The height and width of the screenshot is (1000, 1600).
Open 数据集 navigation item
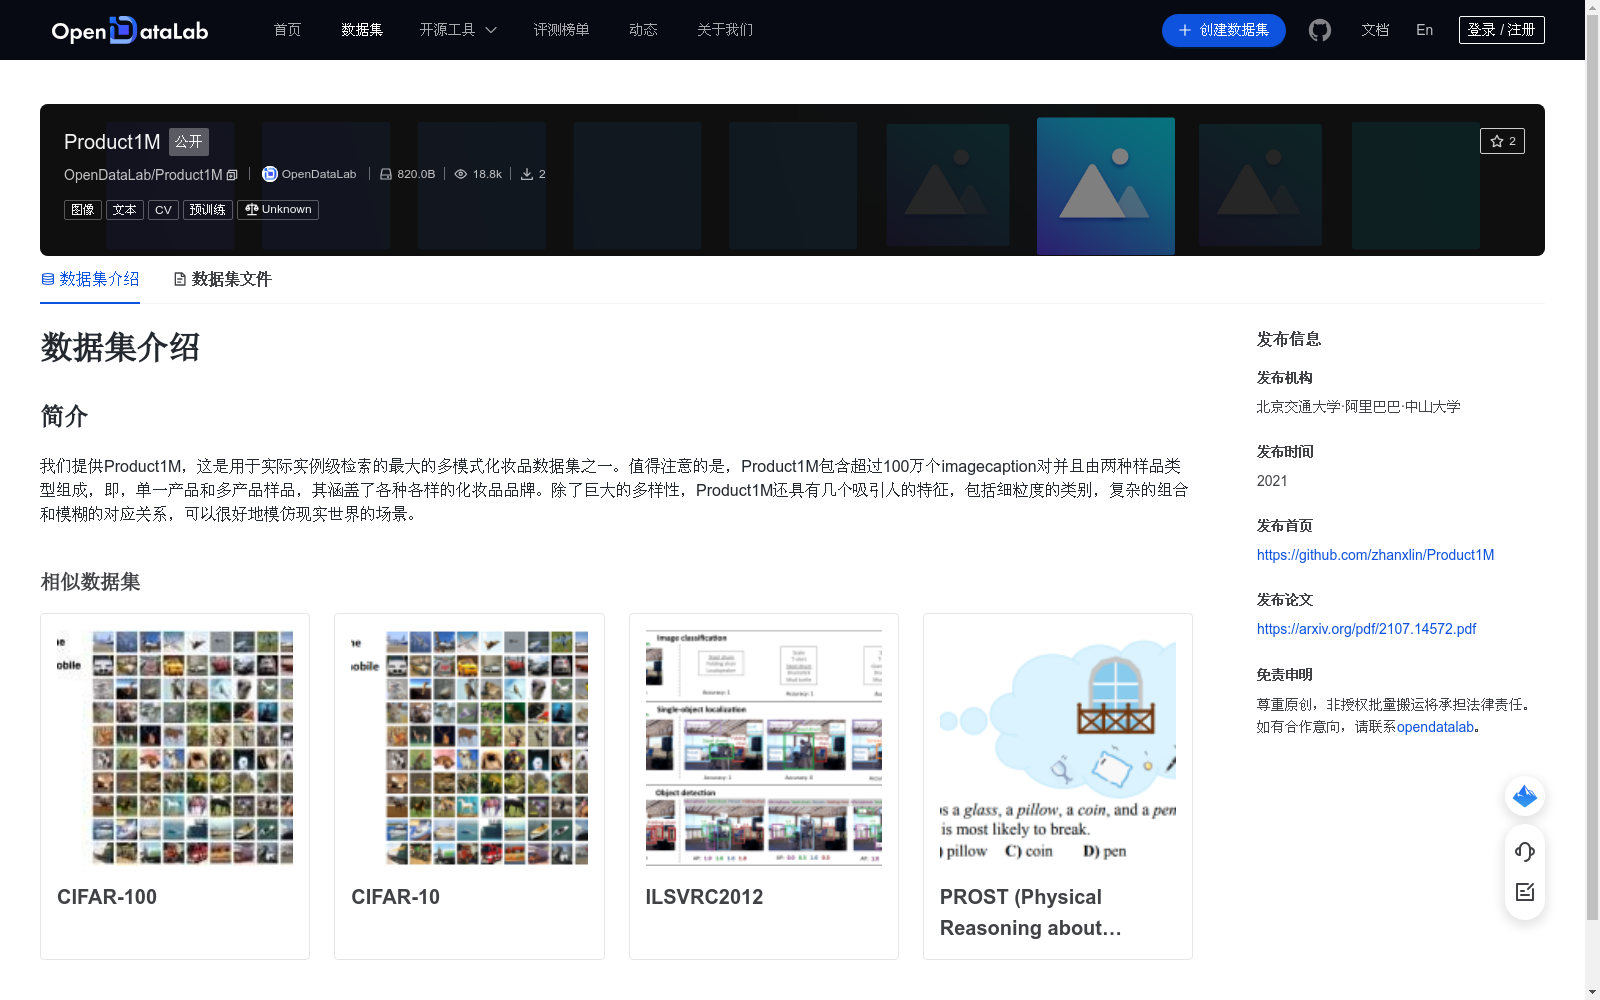362,30
